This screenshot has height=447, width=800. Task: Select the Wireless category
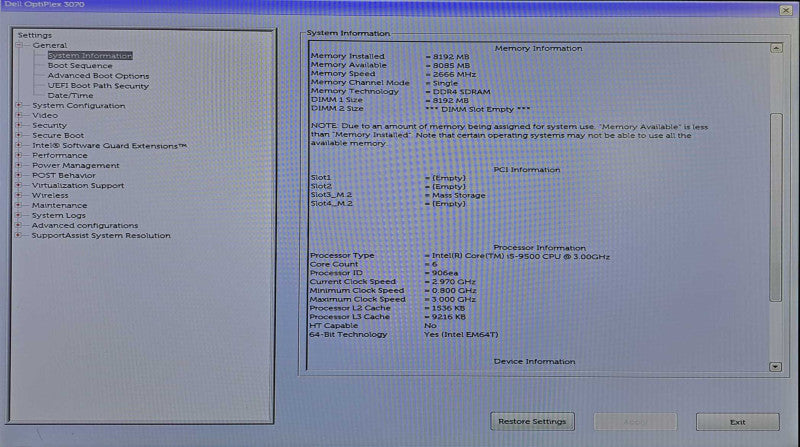(49, 195)
